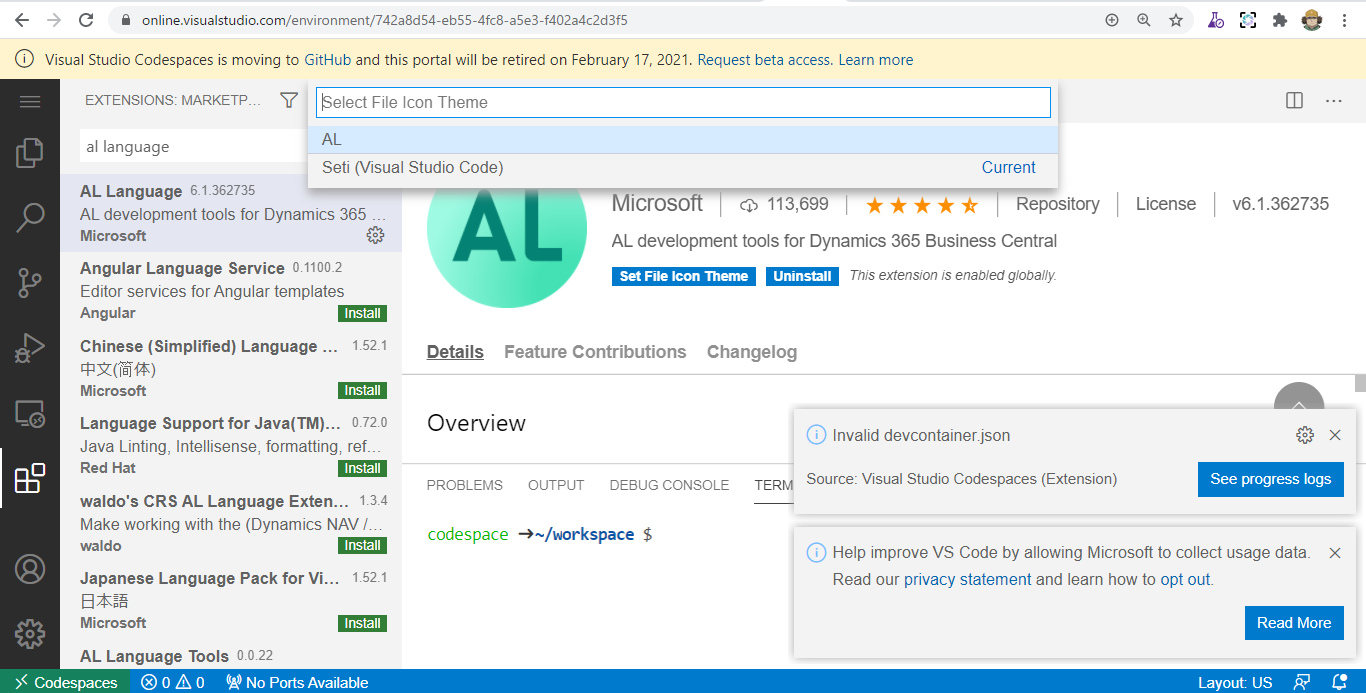Image resolution: width=1366 pixels, height=693 pixels.
Task: Open the Accounts icon in activity bar
Action: tap(30, 568)
